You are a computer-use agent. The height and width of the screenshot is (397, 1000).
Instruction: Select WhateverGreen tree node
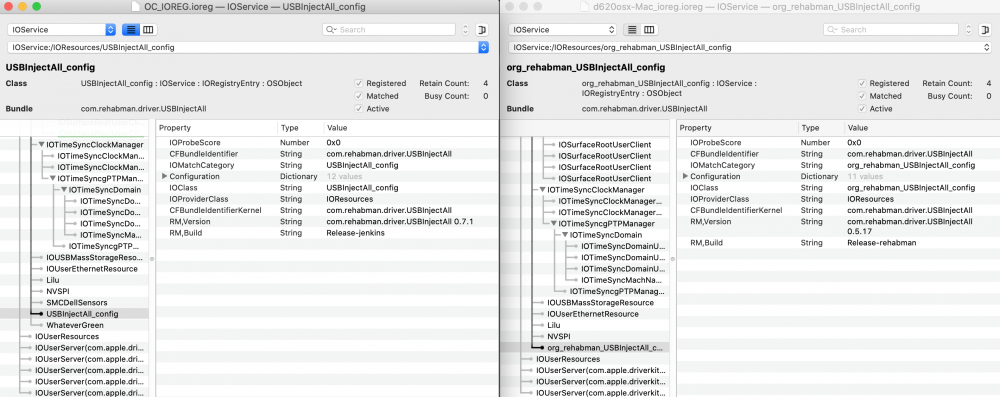click(x=75, y=326)
